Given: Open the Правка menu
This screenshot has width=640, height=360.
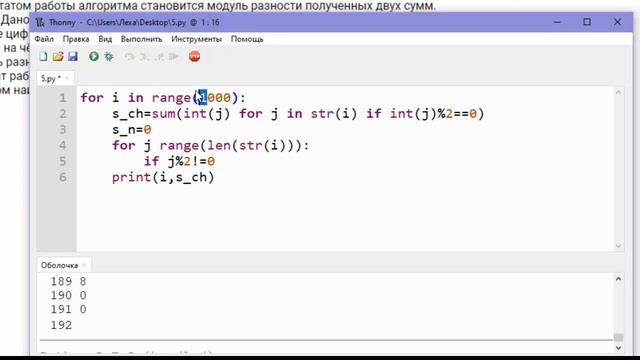Looking at the screenshot, I should coord(76,39).
